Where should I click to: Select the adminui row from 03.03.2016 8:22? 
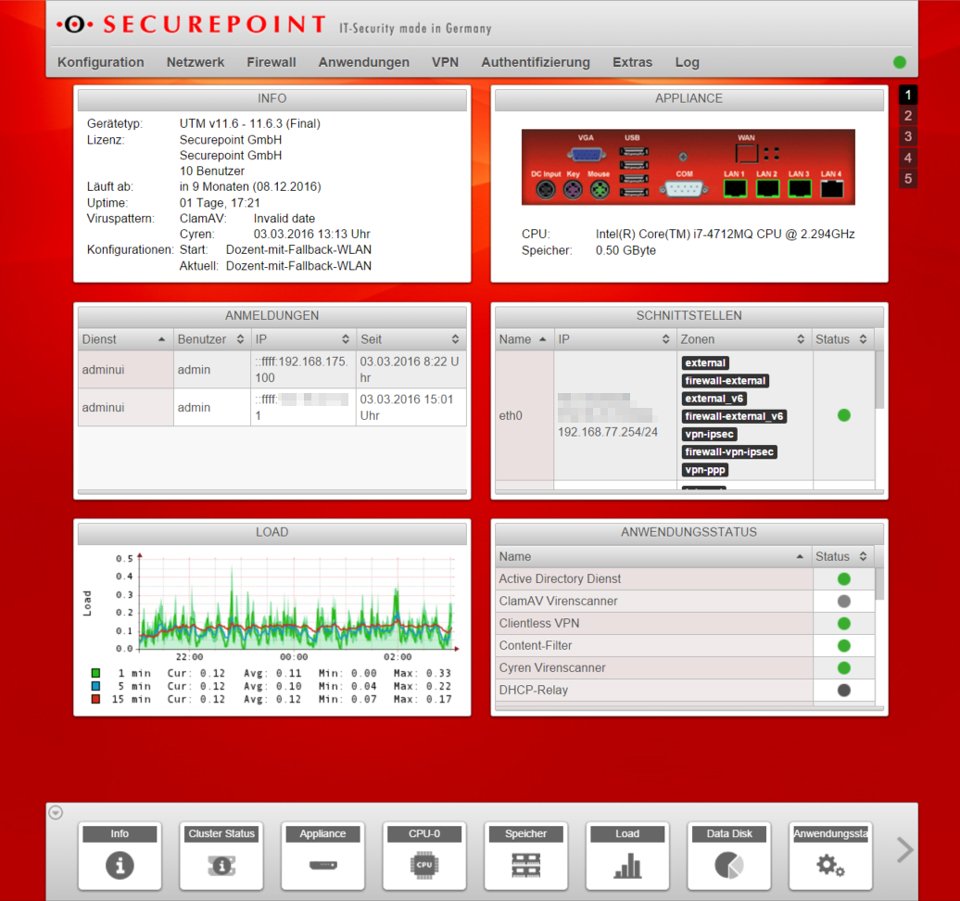point(272,370)
